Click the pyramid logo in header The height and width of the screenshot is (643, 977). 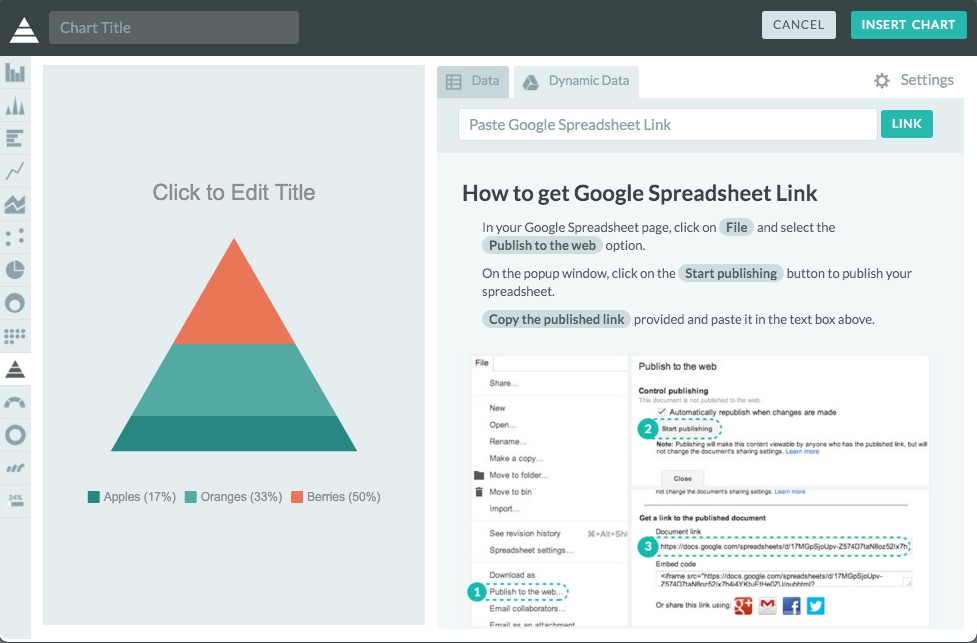[x=24, y=29]
